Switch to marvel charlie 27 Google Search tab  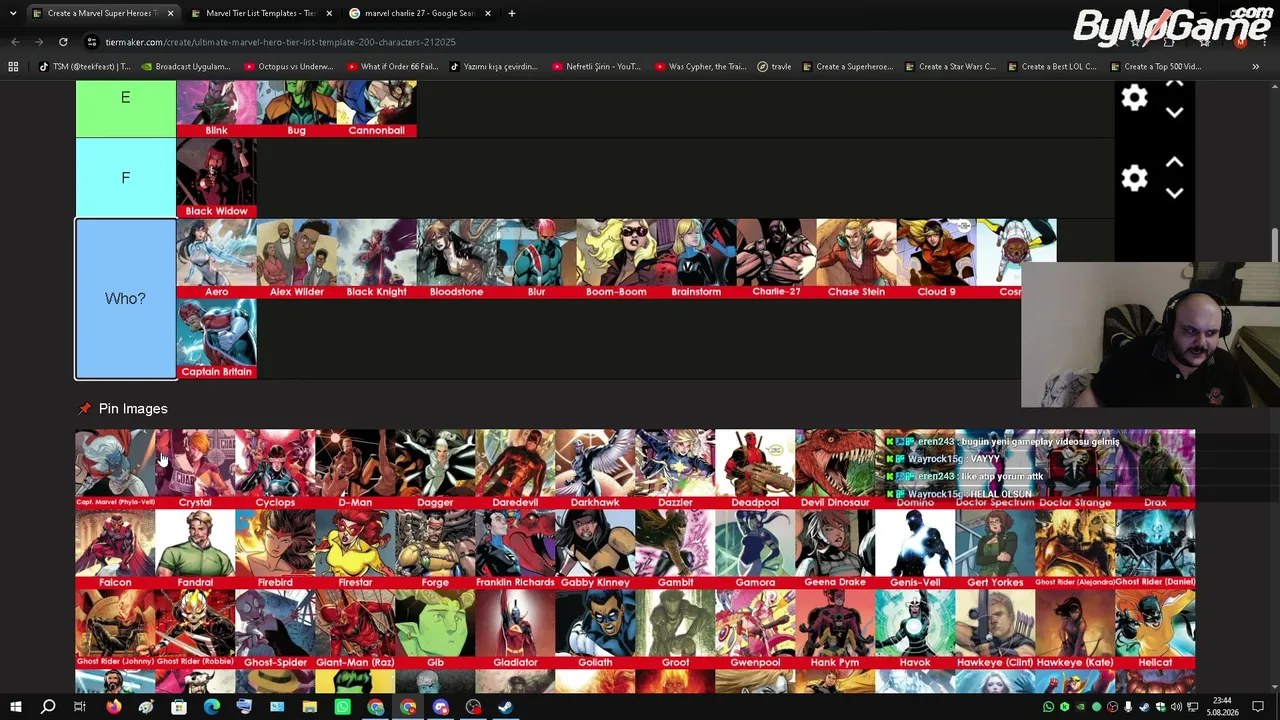pos(419,13)
